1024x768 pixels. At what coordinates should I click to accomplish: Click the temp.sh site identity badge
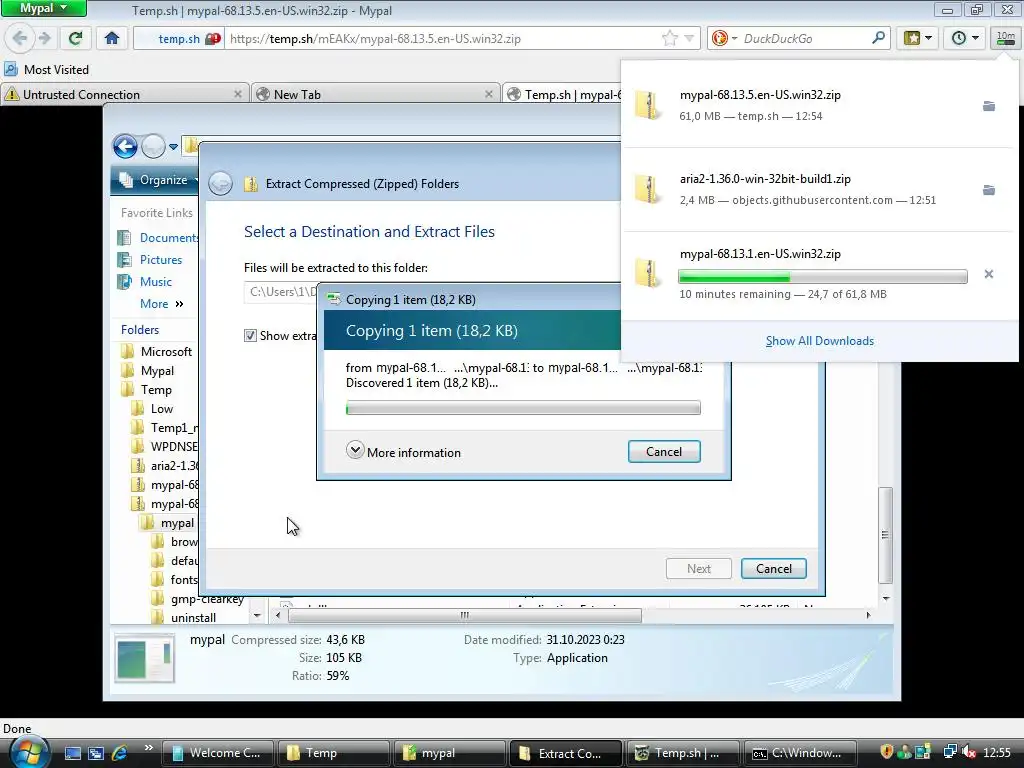(x=179, y=39)
